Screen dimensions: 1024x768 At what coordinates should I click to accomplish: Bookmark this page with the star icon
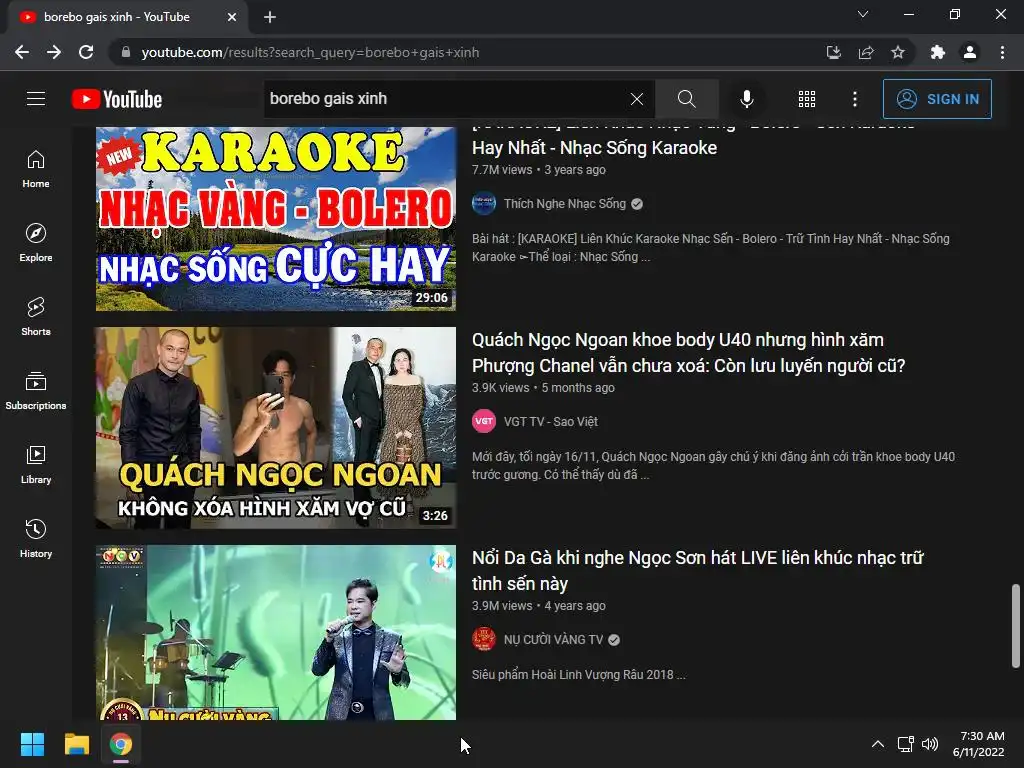[898, 52]
